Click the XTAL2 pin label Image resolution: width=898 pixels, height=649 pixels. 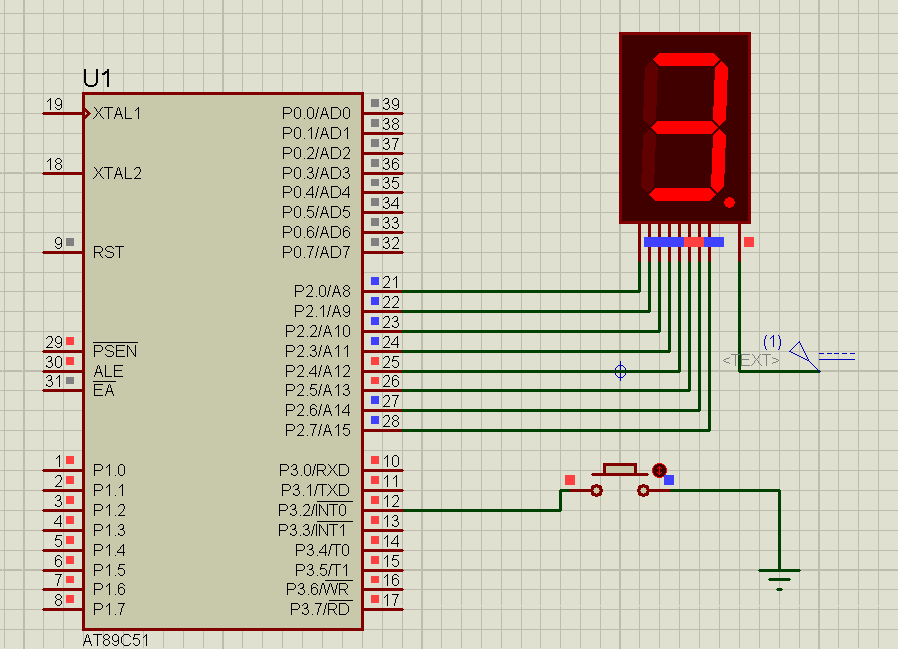tap(117, 173)
